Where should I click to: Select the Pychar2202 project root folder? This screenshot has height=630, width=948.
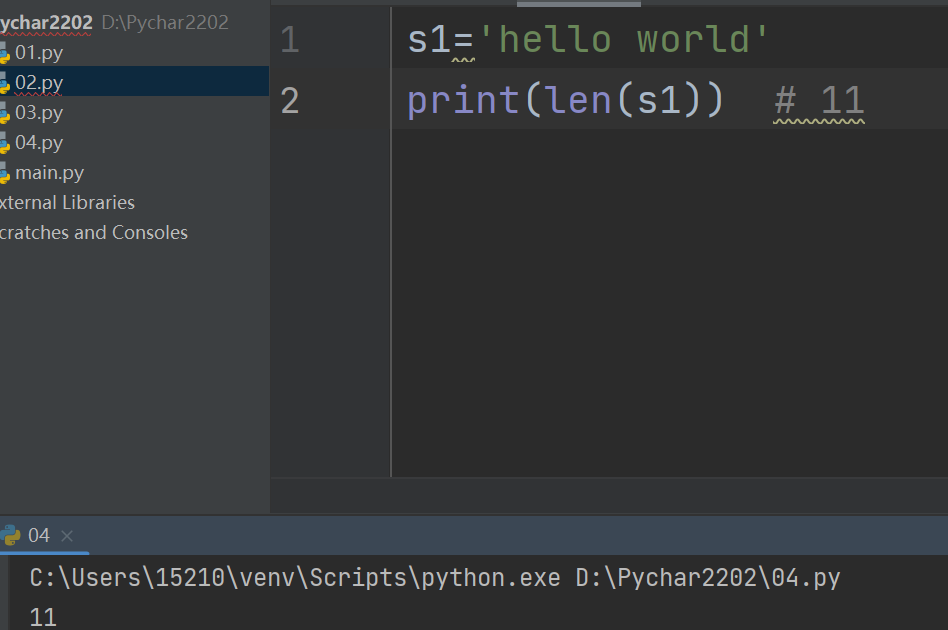(47, 22)
